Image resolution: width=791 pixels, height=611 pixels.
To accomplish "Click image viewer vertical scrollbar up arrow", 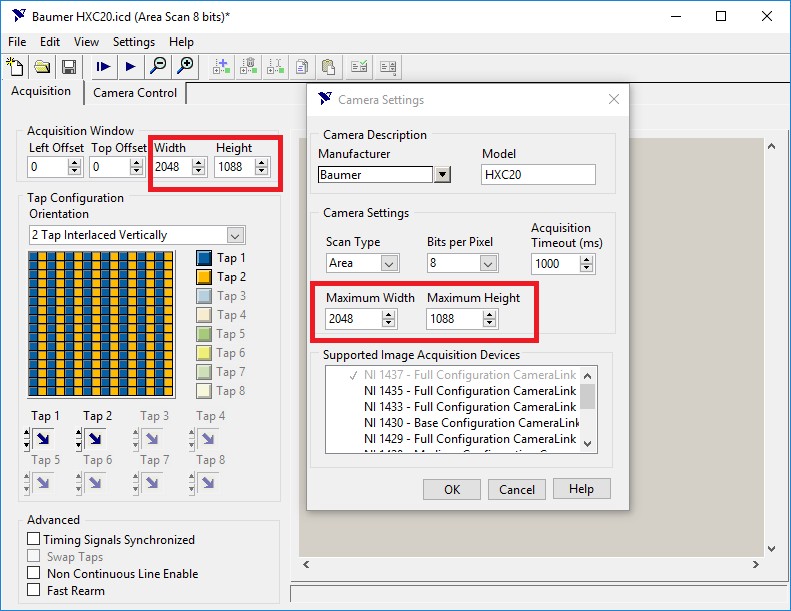I will coord(771,146).
